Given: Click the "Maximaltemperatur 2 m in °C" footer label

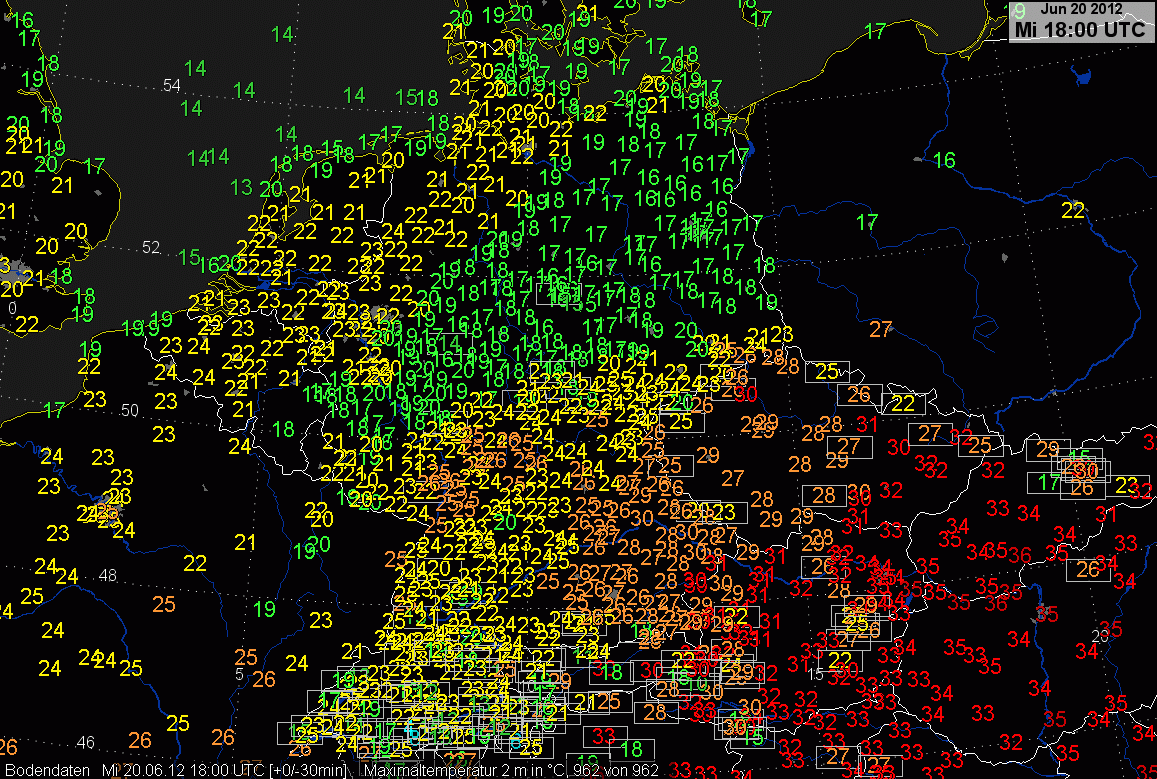Looking at the screenshot, I should click(x=461, y=771).
